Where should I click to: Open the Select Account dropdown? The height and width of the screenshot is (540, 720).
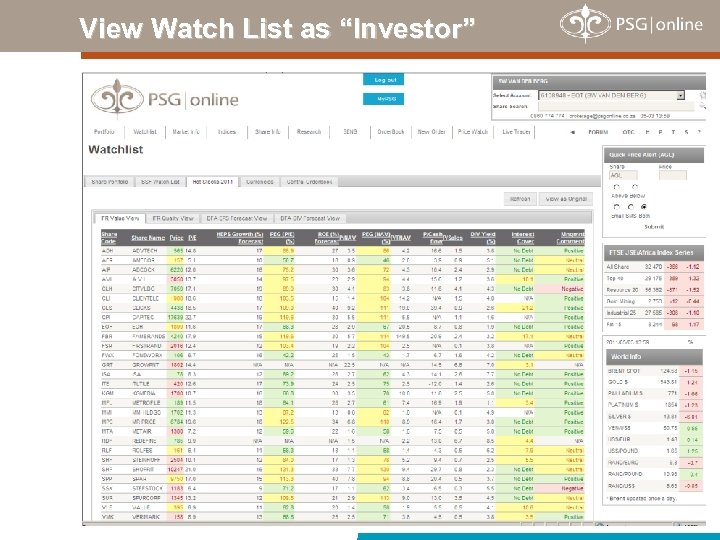click(x=612, y=96)
